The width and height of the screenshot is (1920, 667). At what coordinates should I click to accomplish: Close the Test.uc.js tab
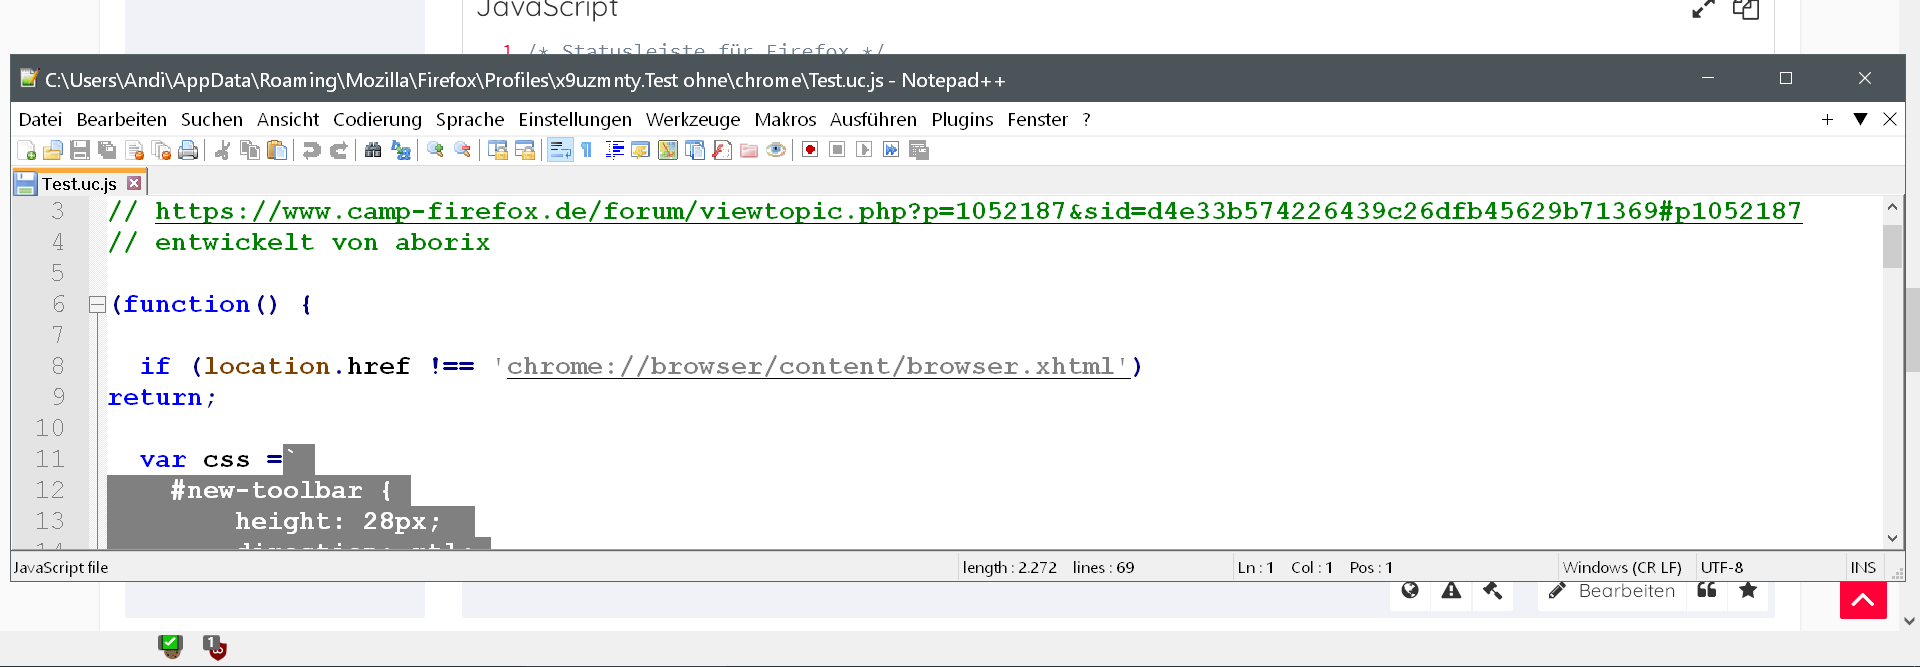[x=134, y=183]
